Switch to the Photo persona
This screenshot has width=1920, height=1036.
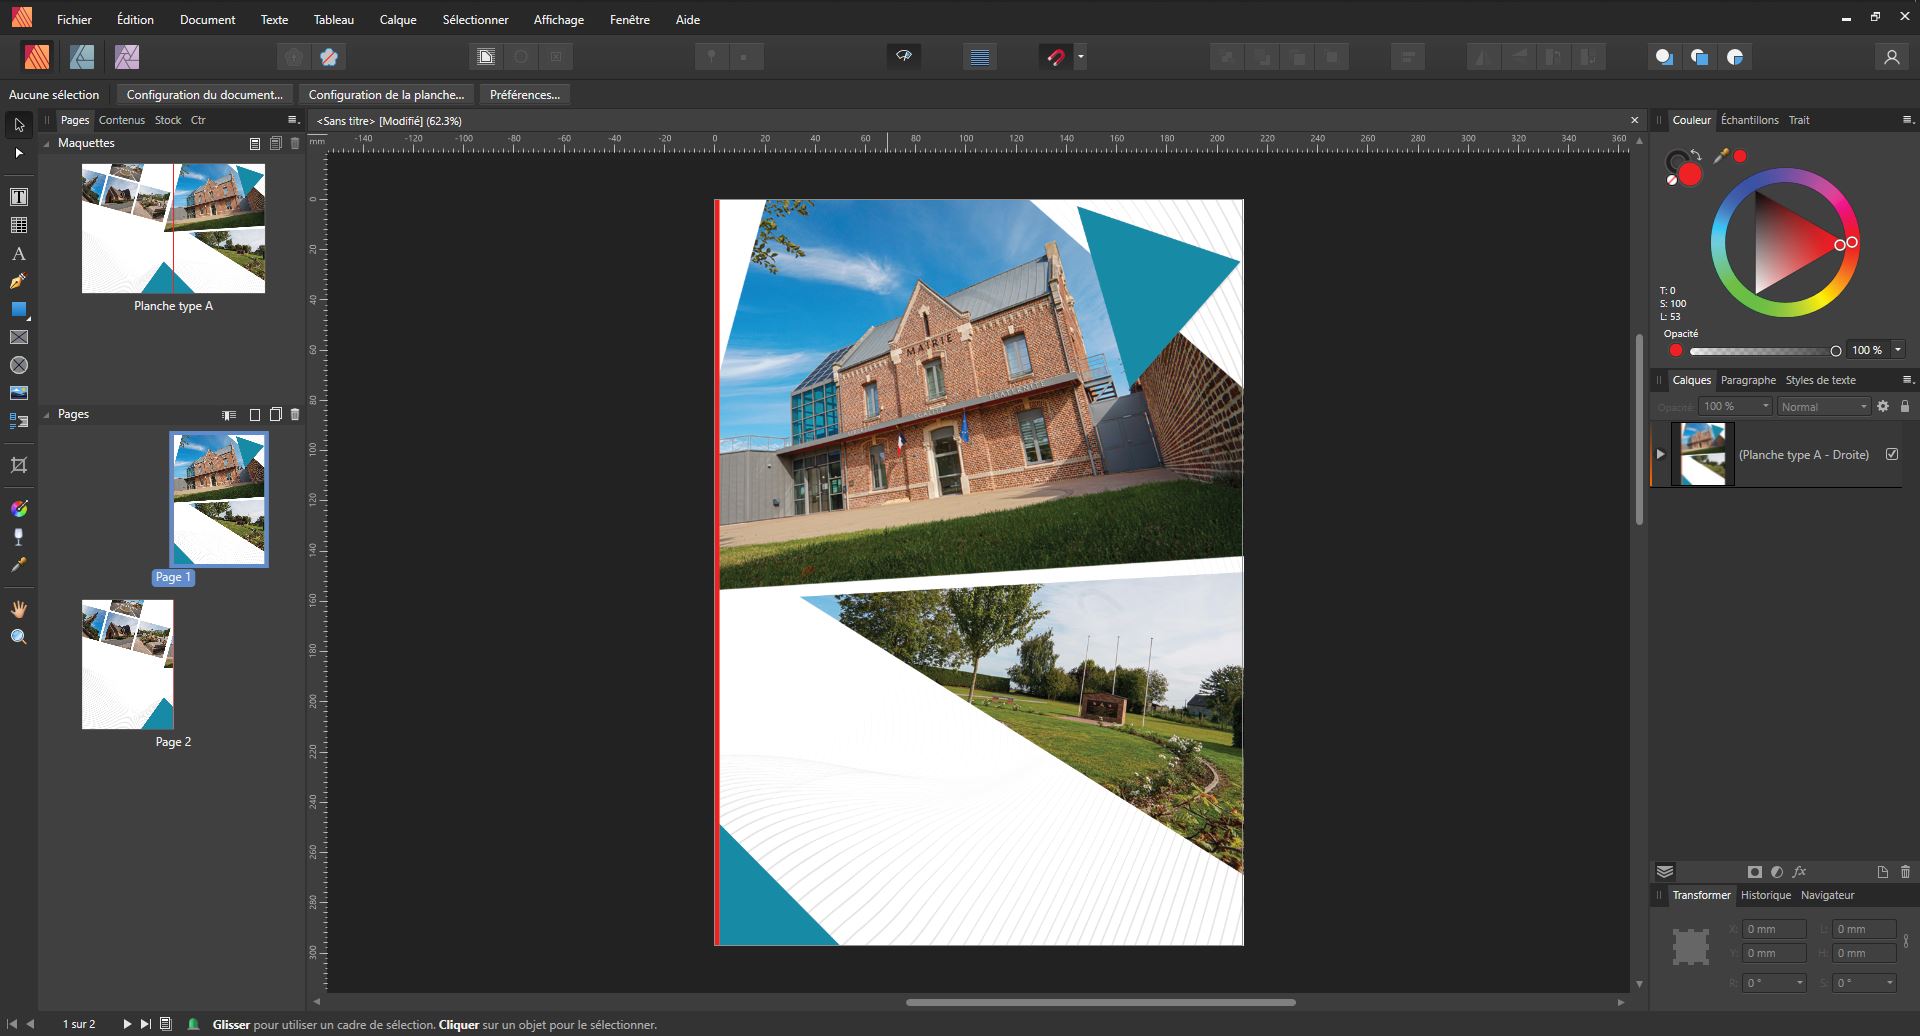pos(127,57)
